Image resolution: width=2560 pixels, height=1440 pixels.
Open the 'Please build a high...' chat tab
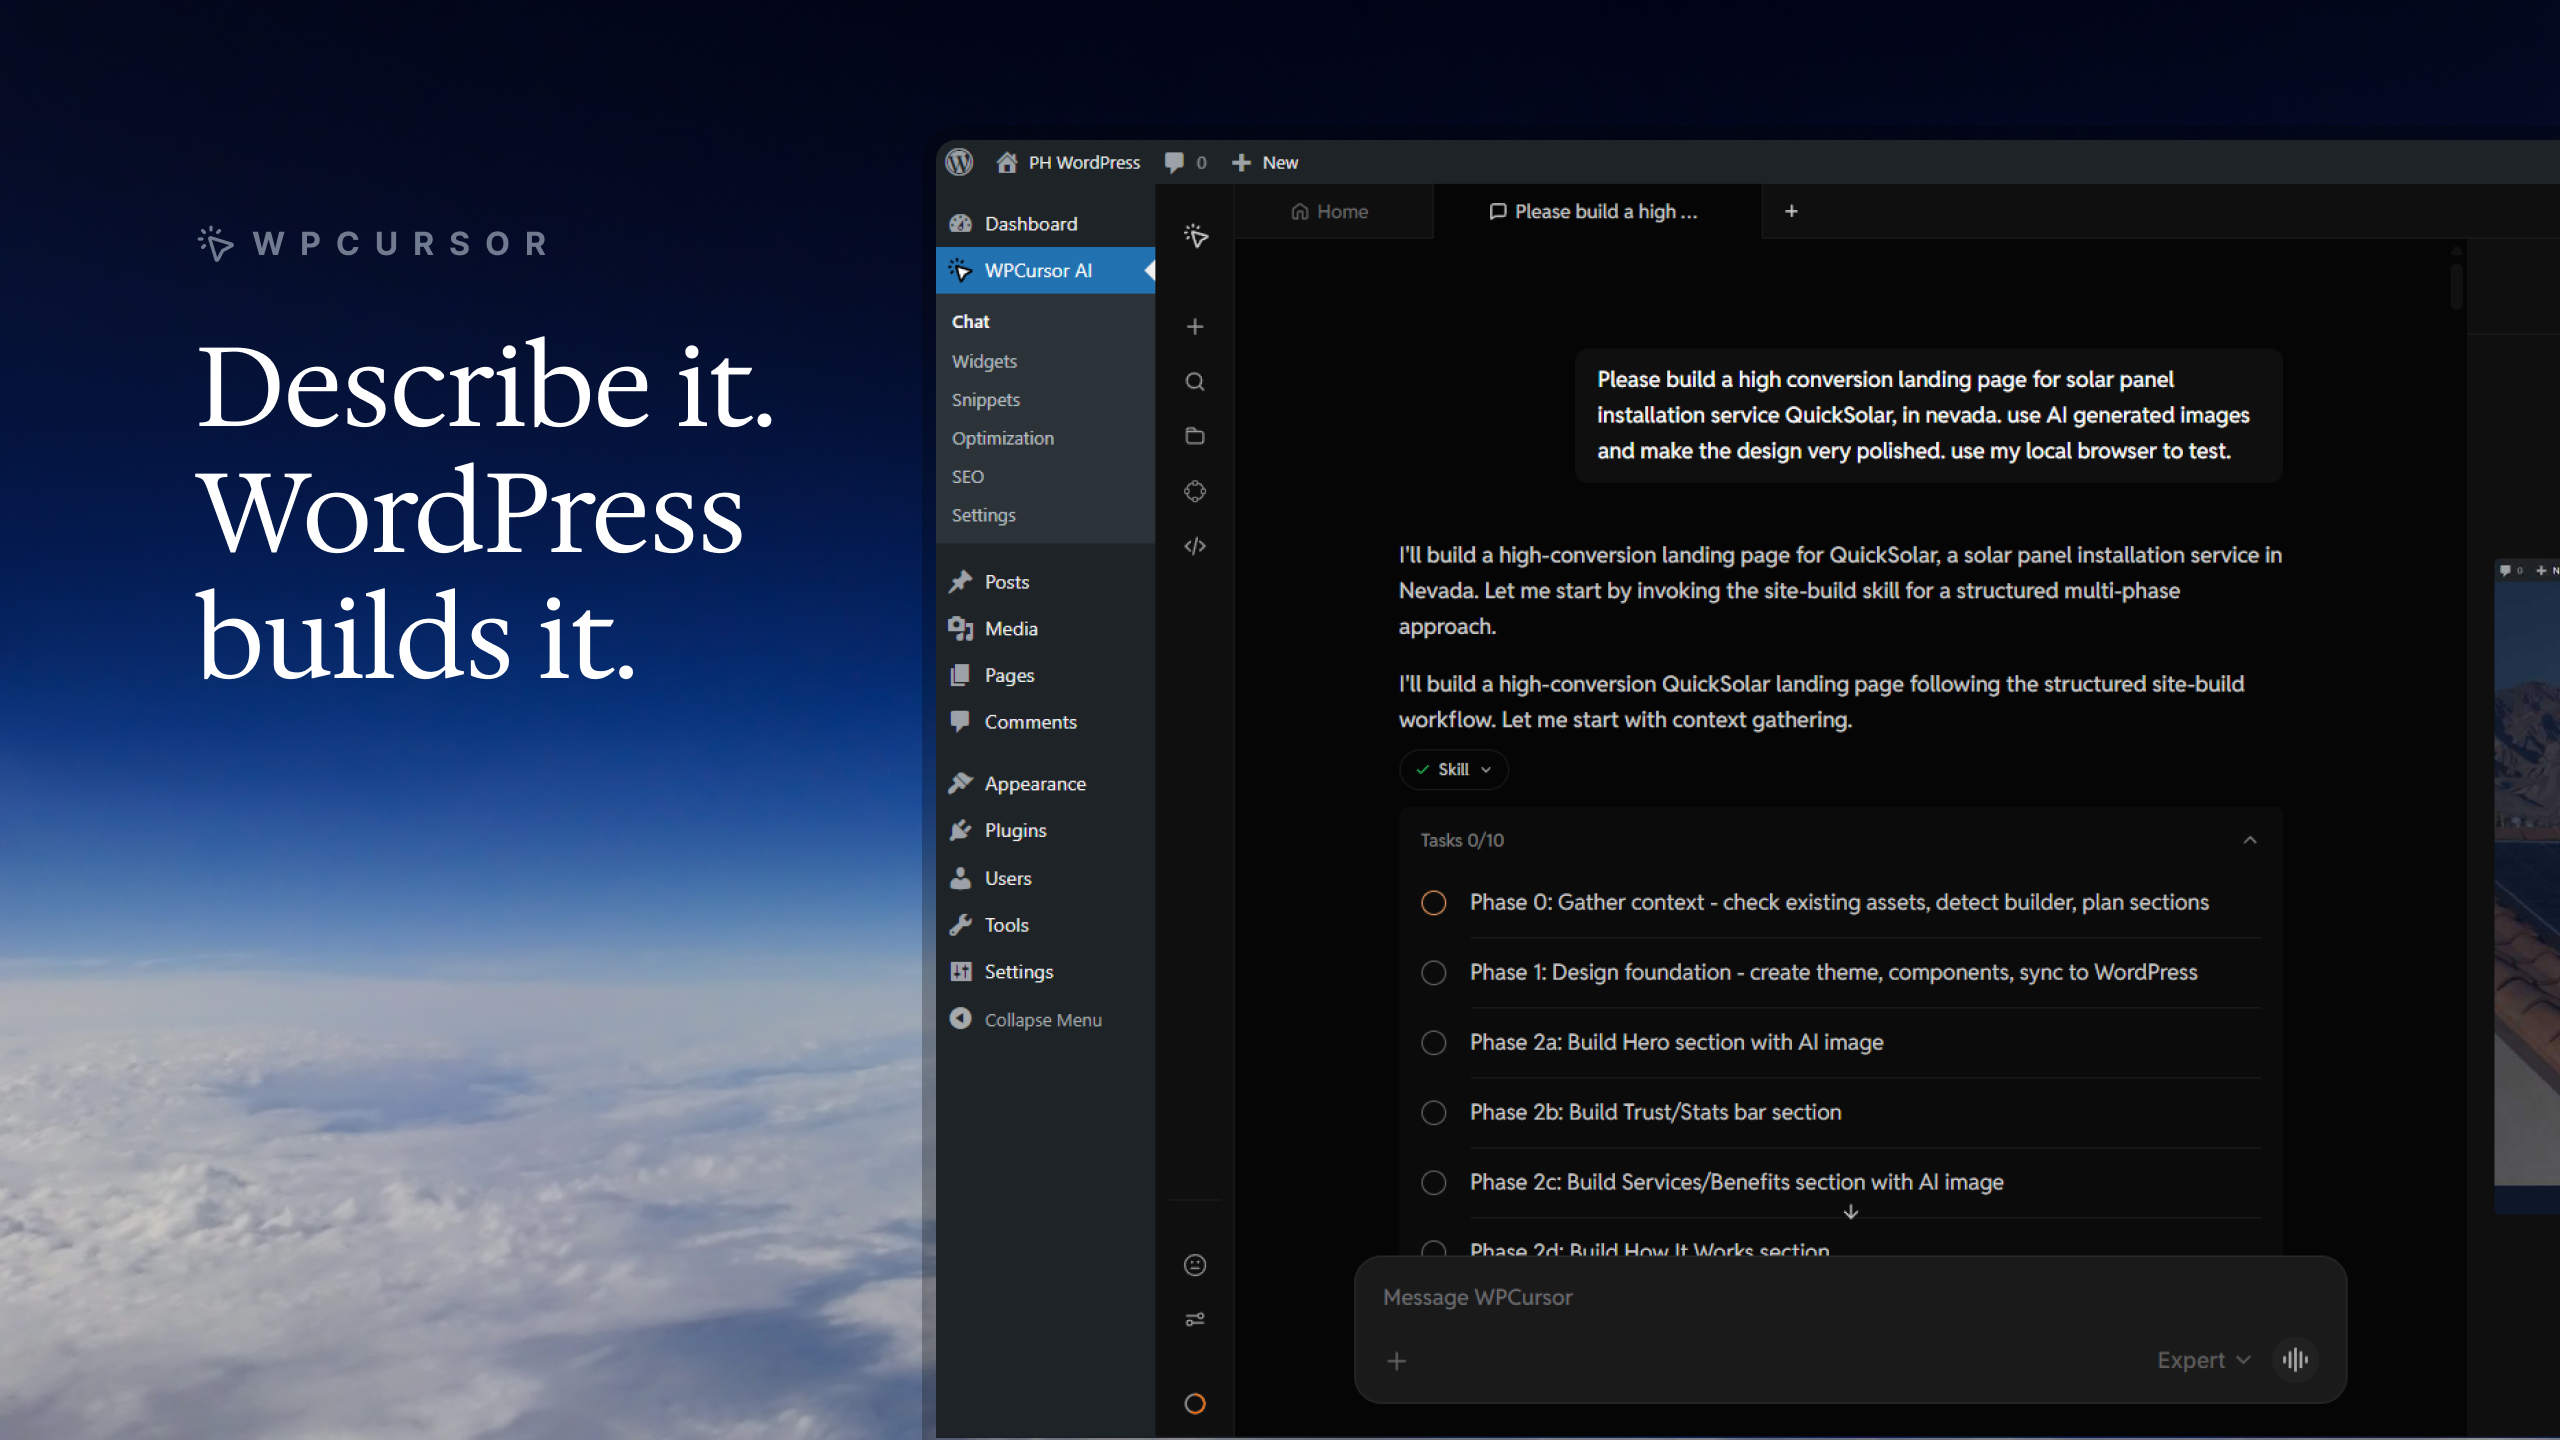click(x=1594, y=211)
